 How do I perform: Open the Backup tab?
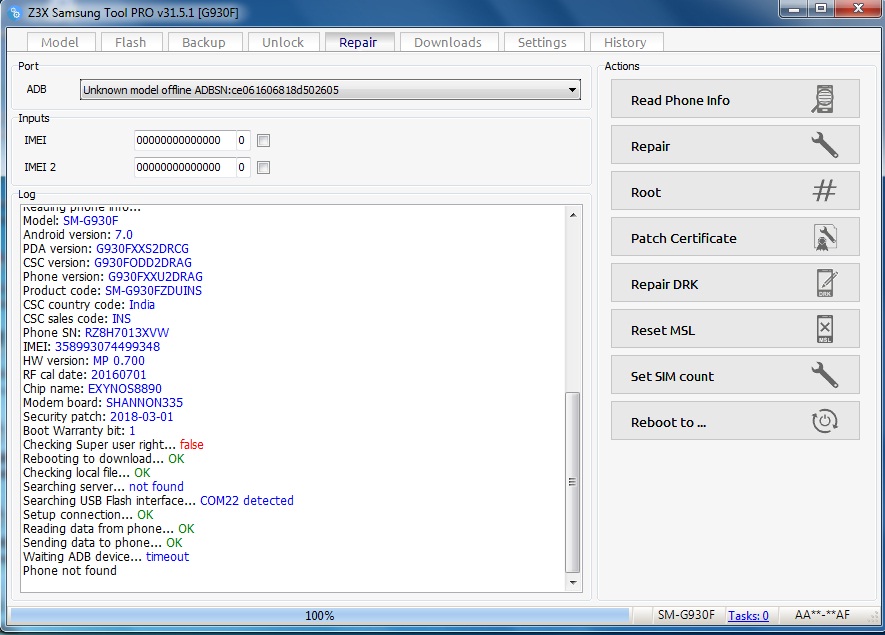pos(204,42)
